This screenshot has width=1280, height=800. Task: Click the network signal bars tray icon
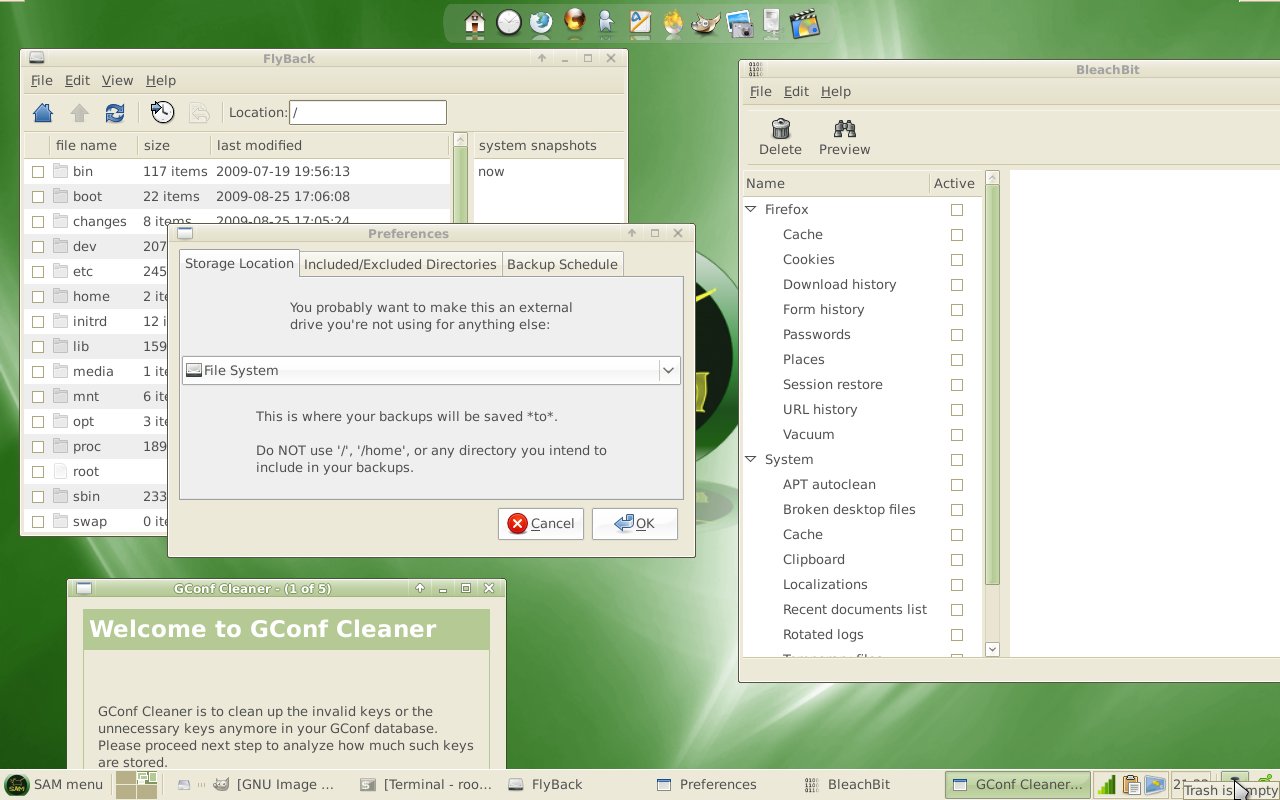pyautogui.click(x=1106, y=785)
